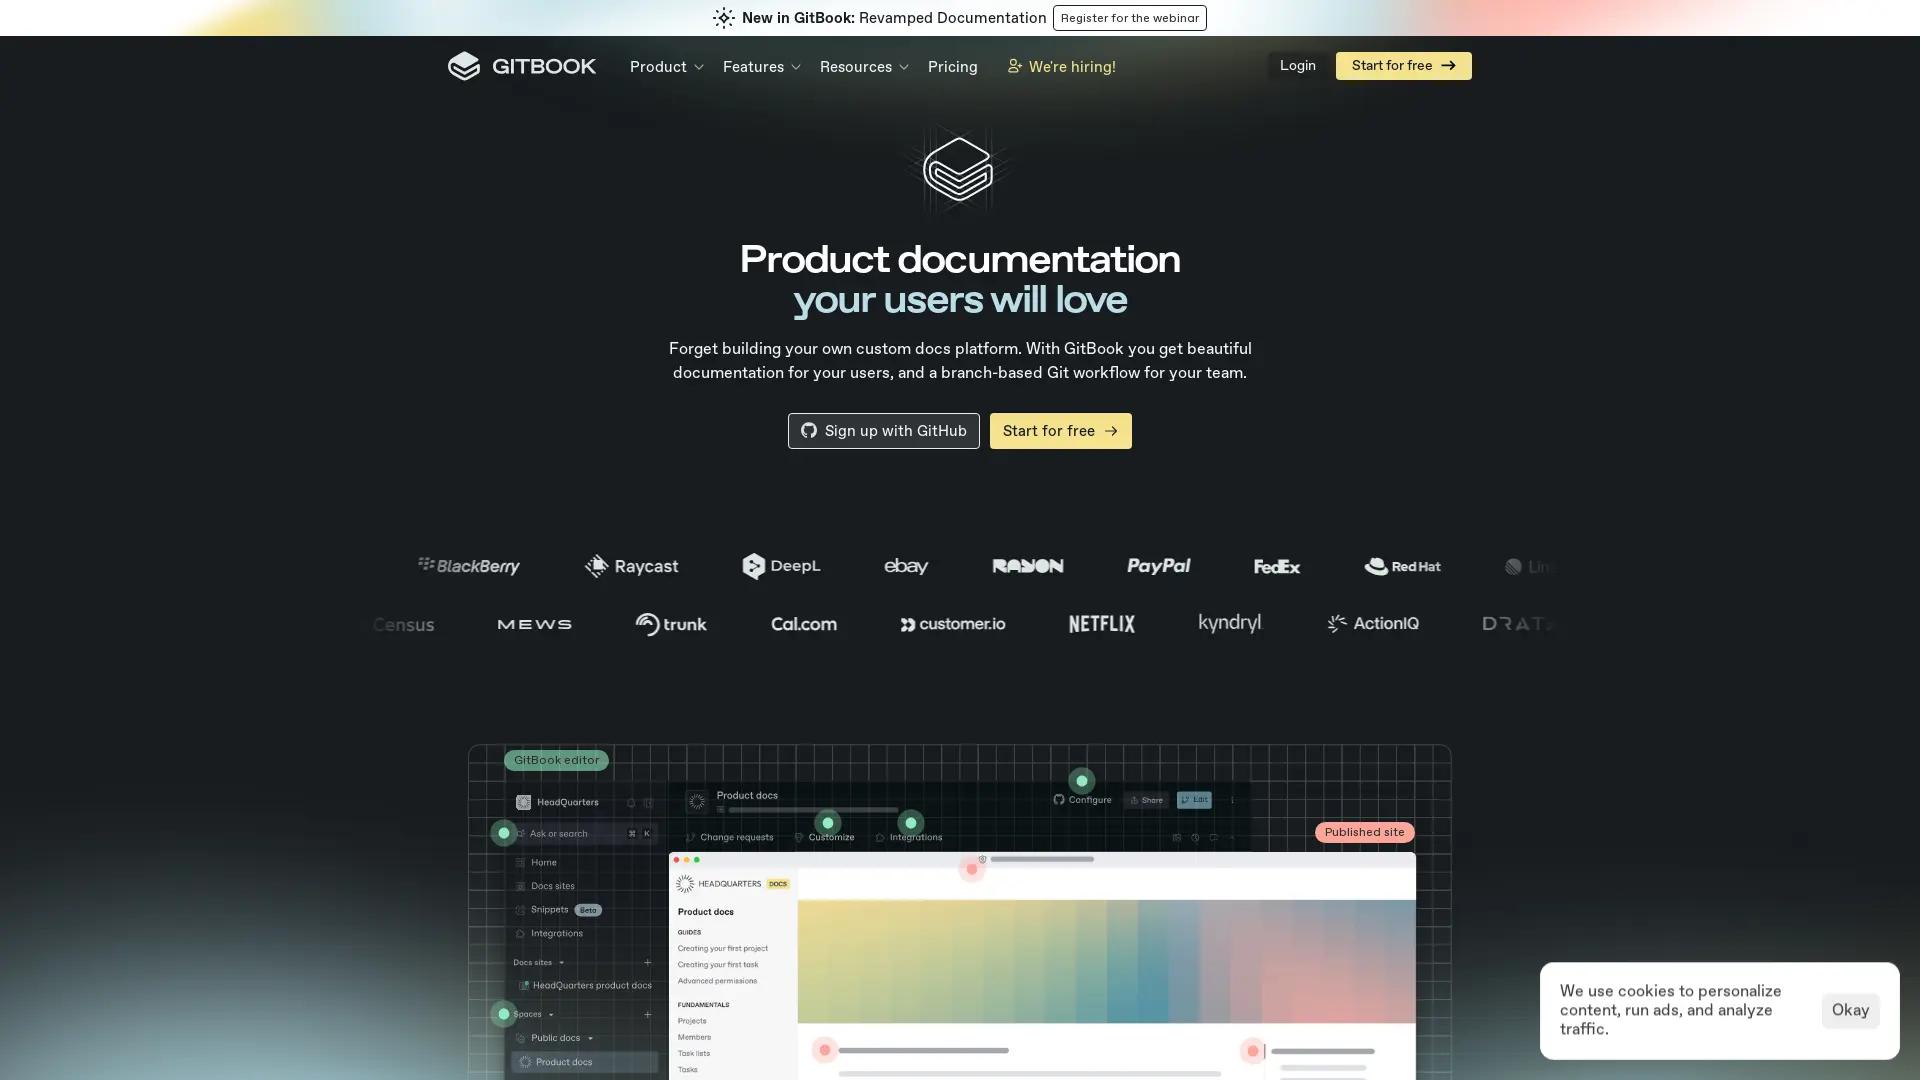Select the We're hiring person icon
1920x1080 pixels.
1015,66
